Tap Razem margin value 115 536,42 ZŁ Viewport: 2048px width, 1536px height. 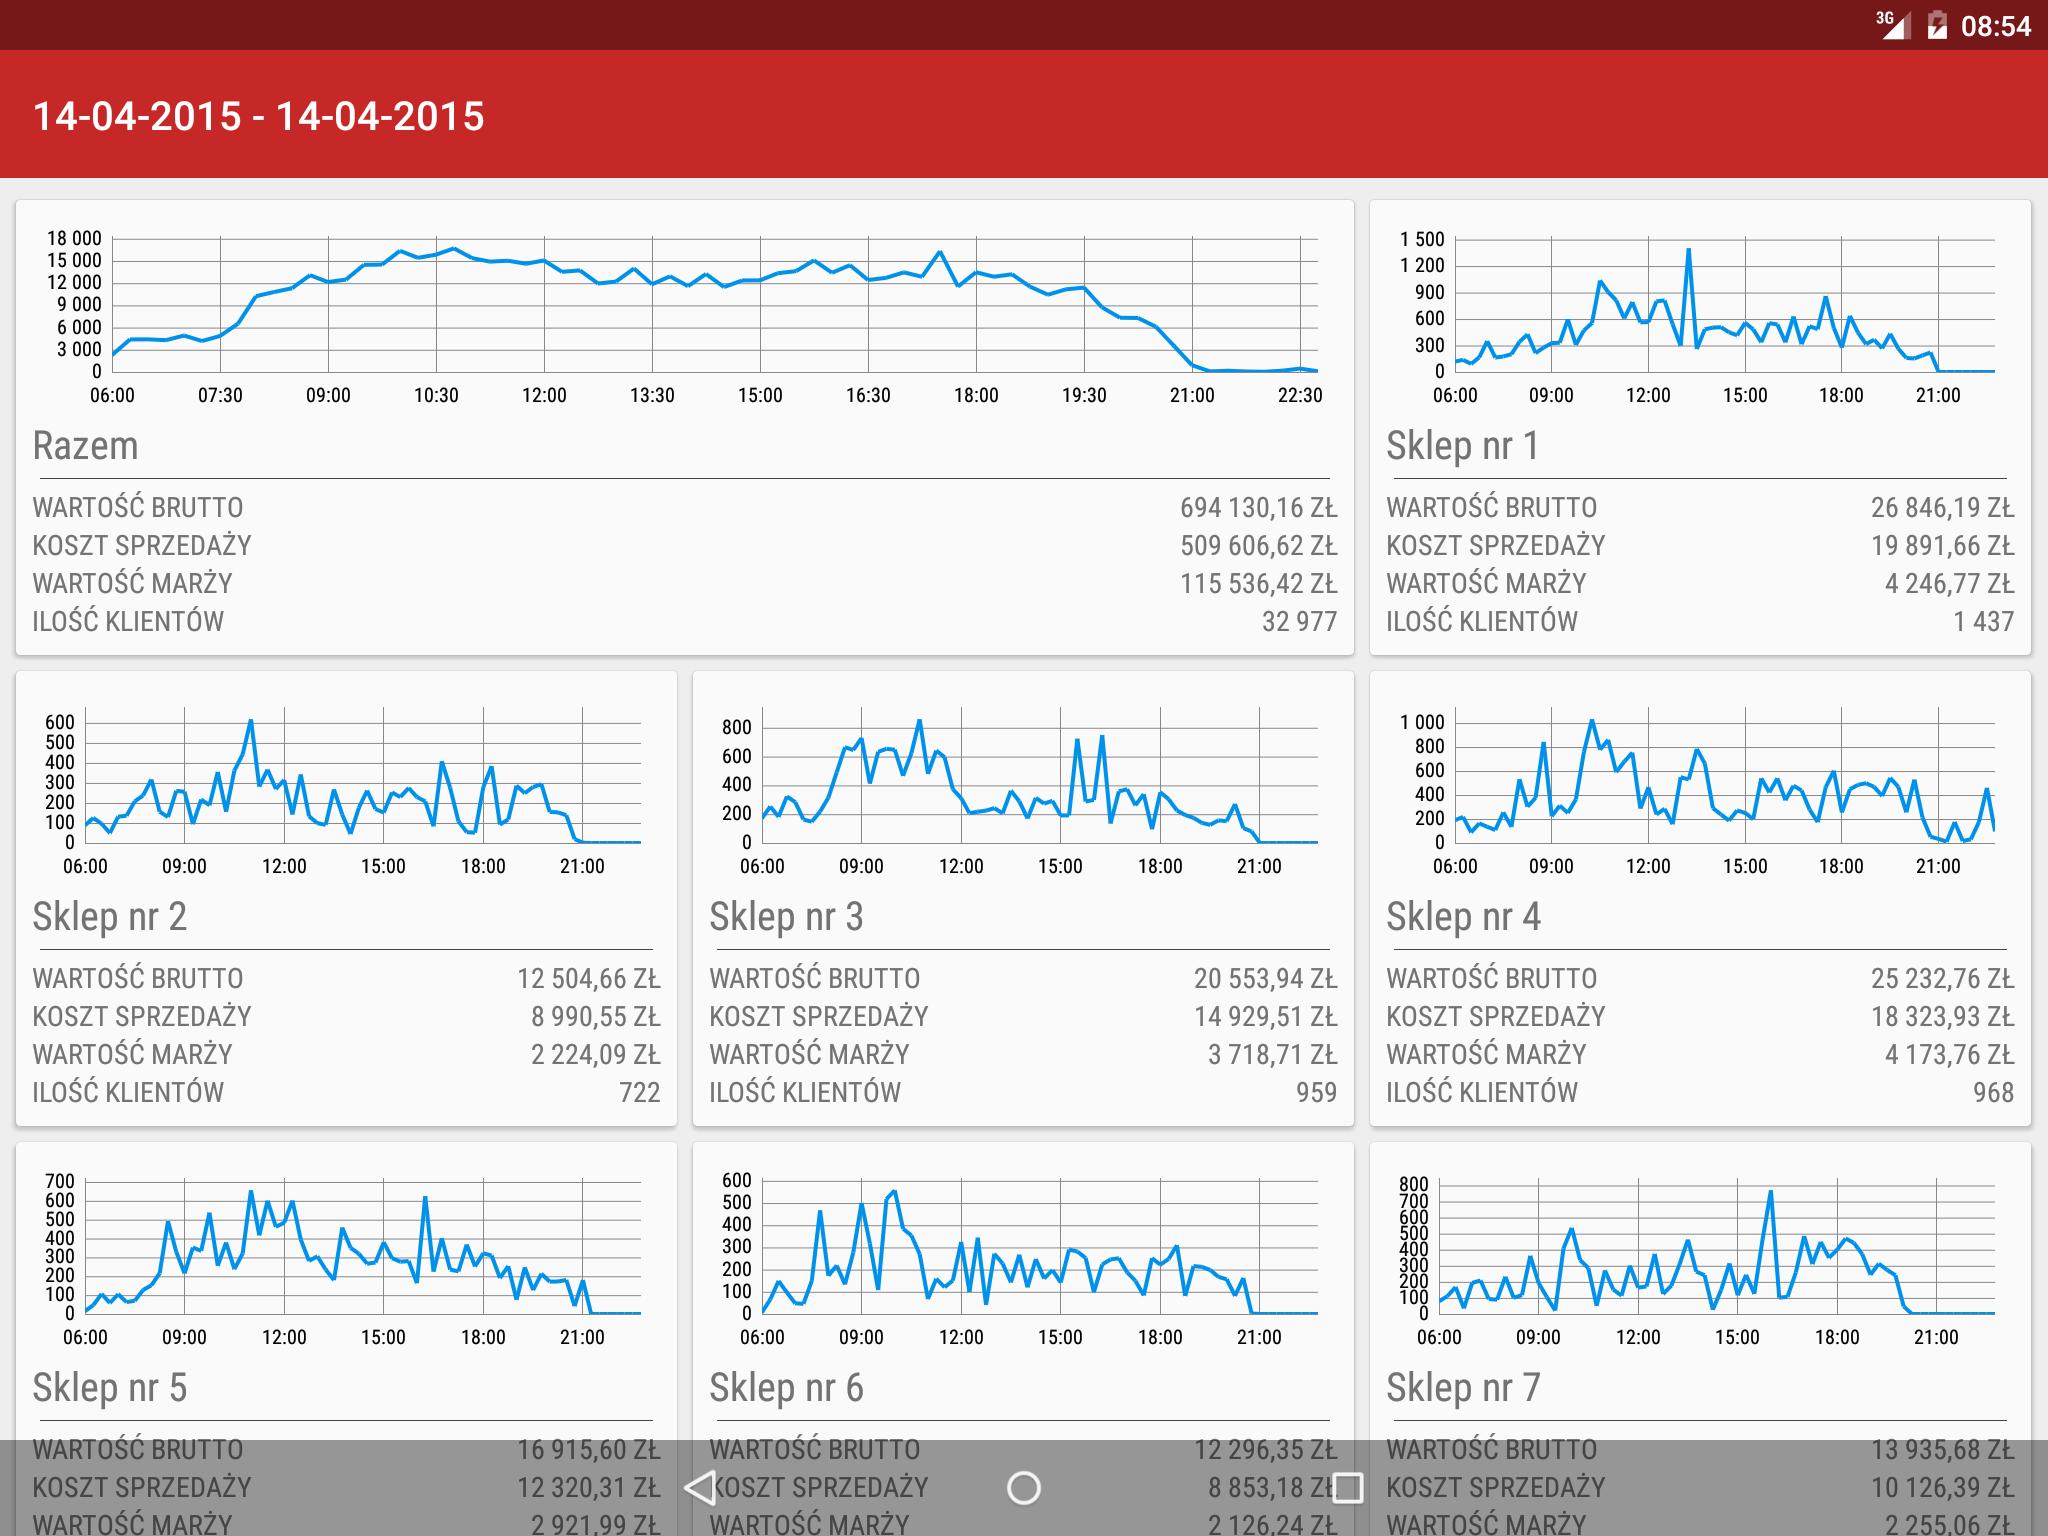[1258, 583]
